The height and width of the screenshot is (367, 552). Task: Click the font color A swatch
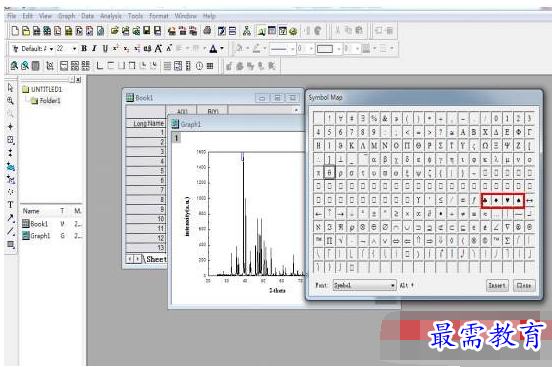point(213,49)
